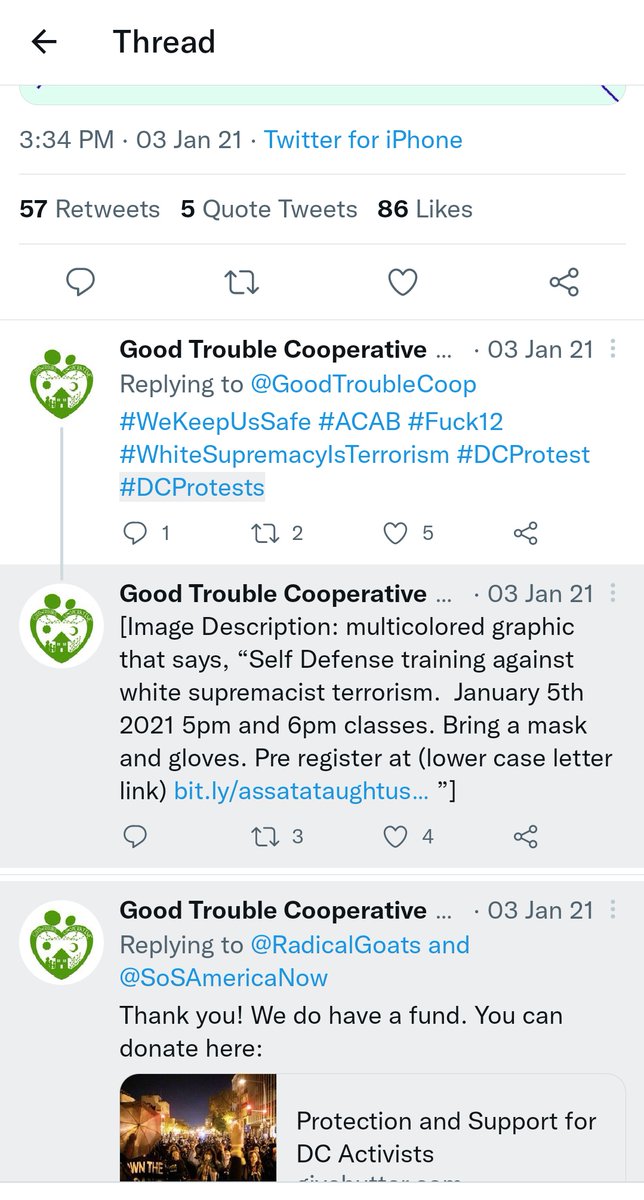Retweet the hashtags tweet with 2 retweets
Viewport: 644px width, 1200px height.
[265, 533]
